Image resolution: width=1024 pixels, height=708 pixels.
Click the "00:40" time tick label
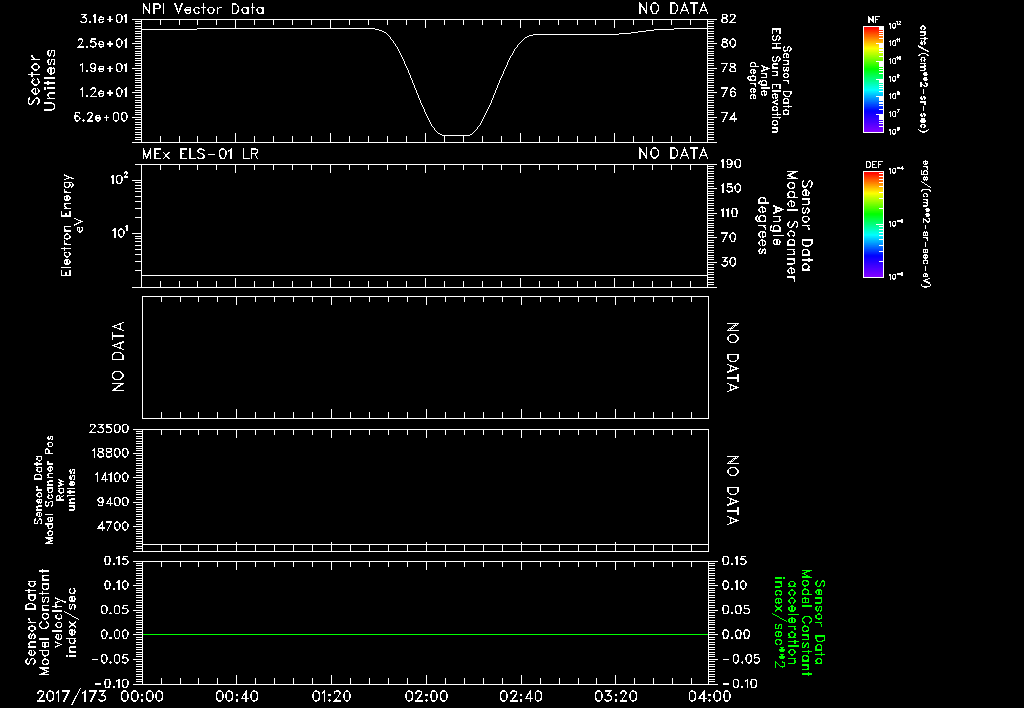(x=236, y=696)
